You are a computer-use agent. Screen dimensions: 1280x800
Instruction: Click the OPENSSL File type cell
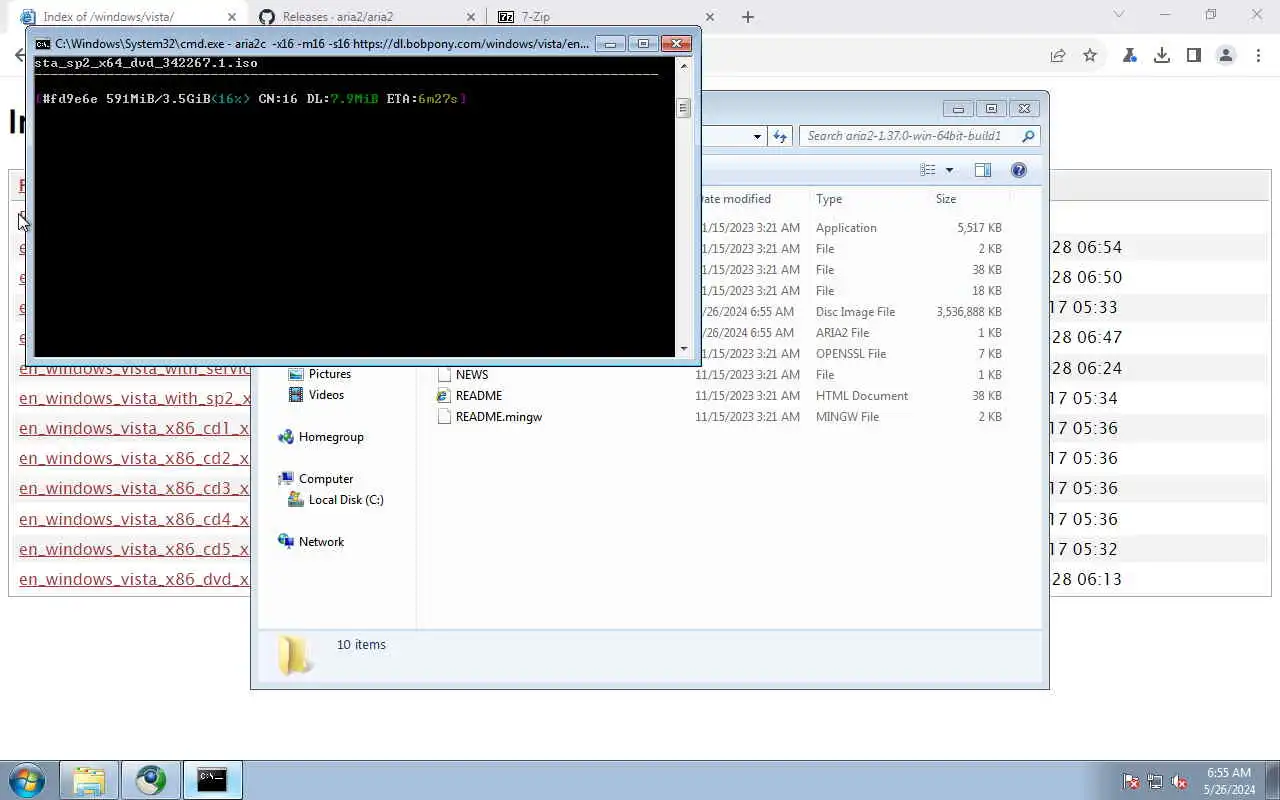point(851,354)
